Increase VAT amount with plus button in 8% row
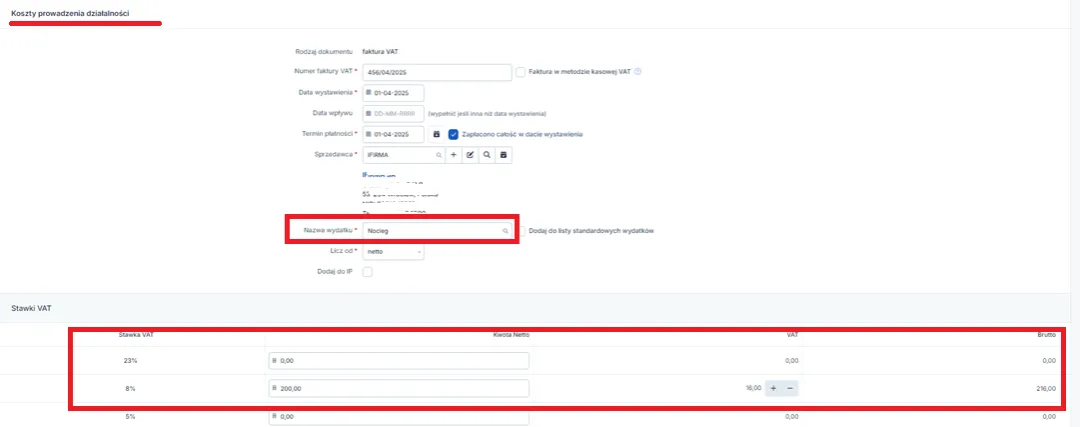1080x427 pixels. (773, 388)
